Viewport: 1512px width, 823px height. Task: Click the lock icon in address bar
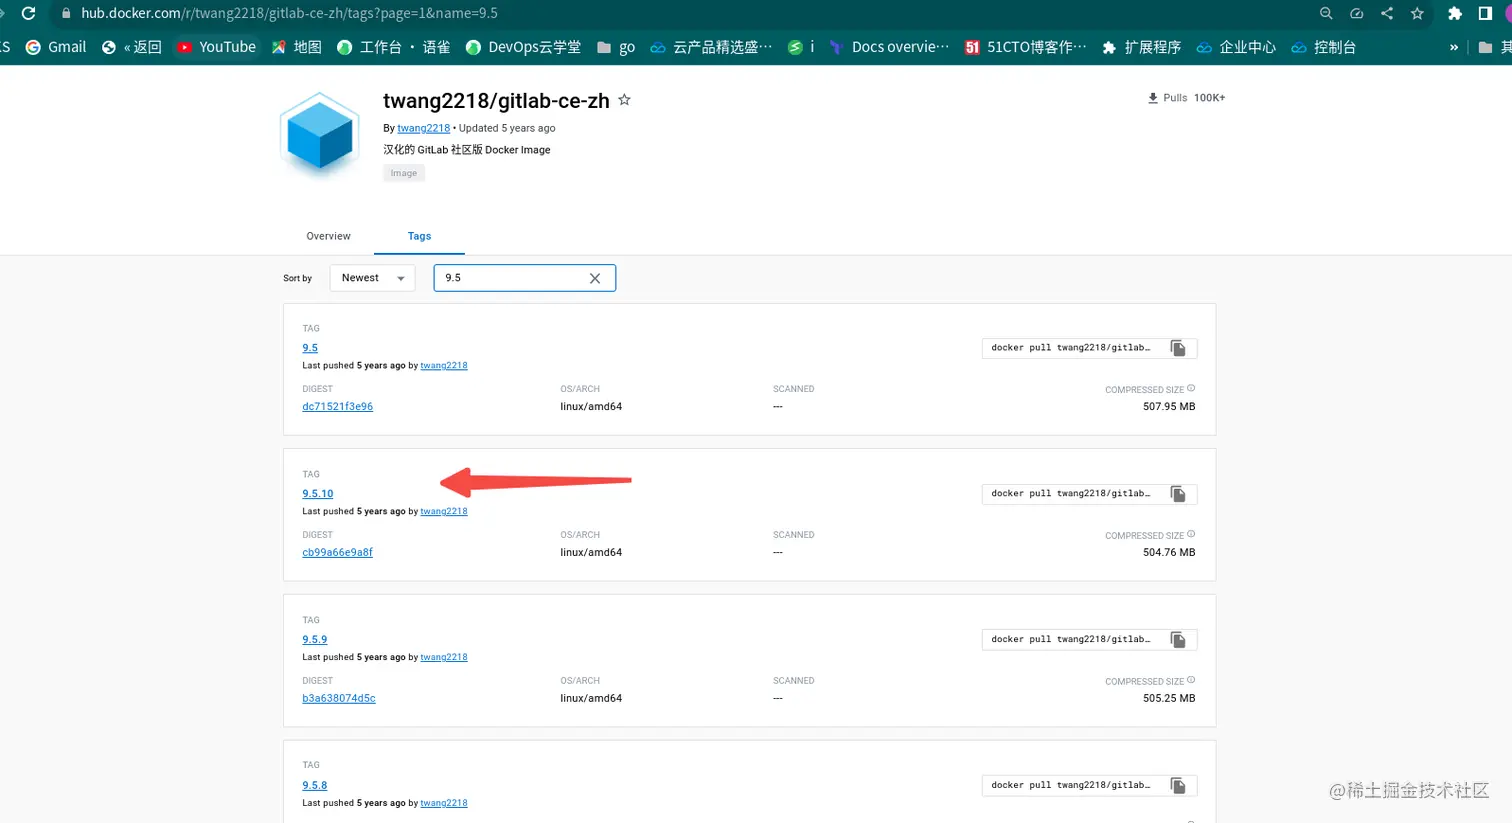66,13
